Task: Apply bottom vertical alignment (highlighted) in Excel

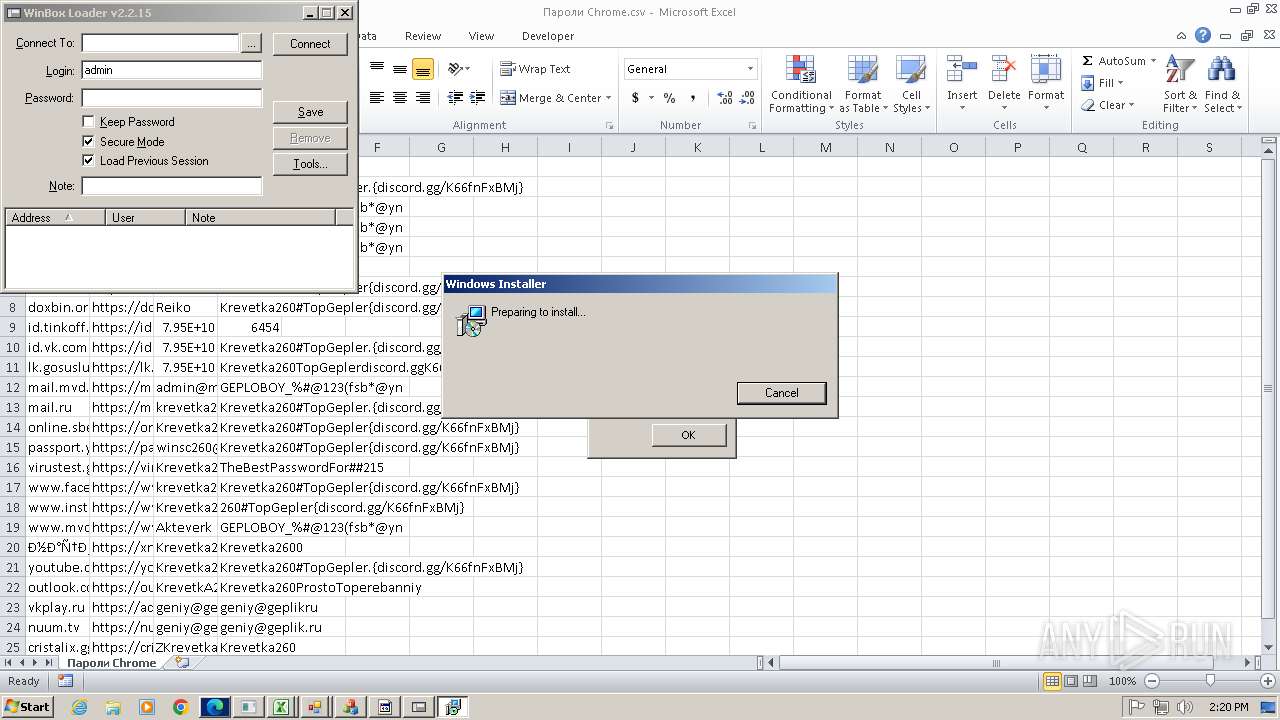Action: (x=423, y=69)
